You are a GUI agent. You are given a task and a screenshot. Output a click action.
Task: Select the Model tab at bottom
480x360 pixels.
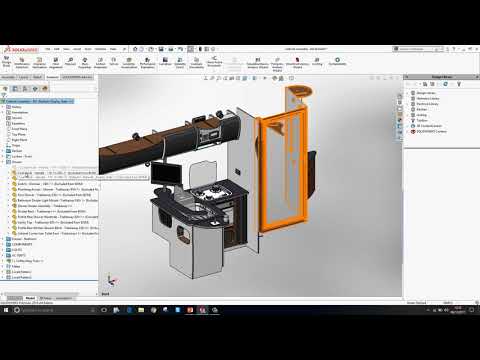[x=30, y=298]
